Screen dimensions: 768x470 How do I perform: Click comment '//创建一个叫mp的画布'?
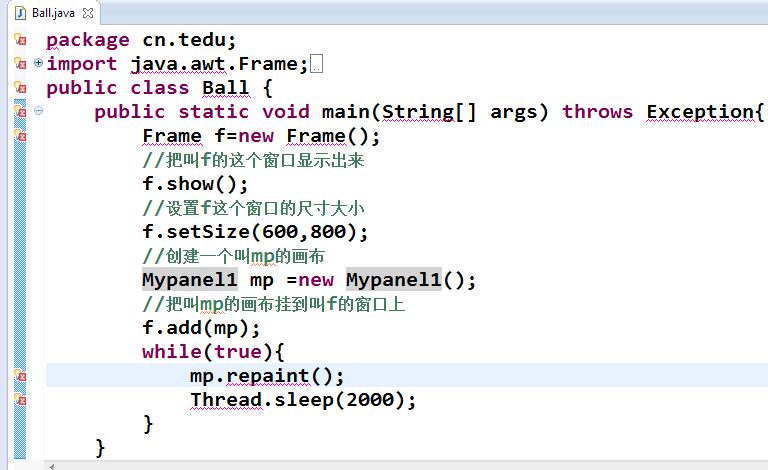233,256
